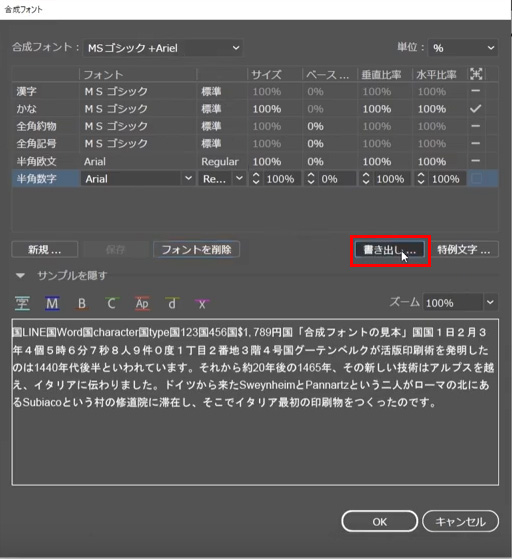Click the フォントを削除 button

196,250
